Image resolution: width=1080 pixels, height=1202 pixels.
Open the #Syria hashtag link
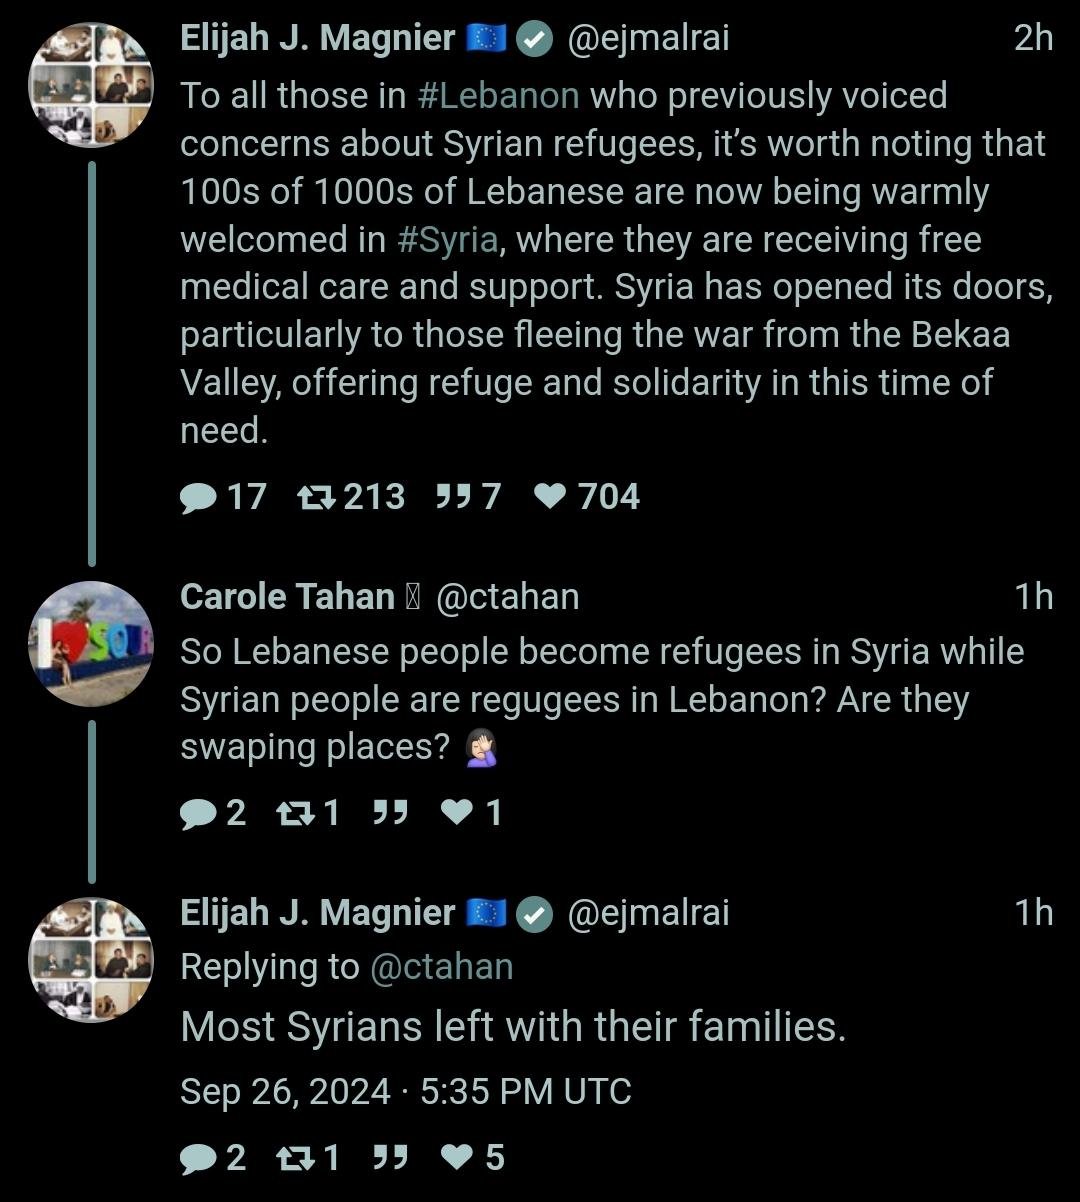446,240
